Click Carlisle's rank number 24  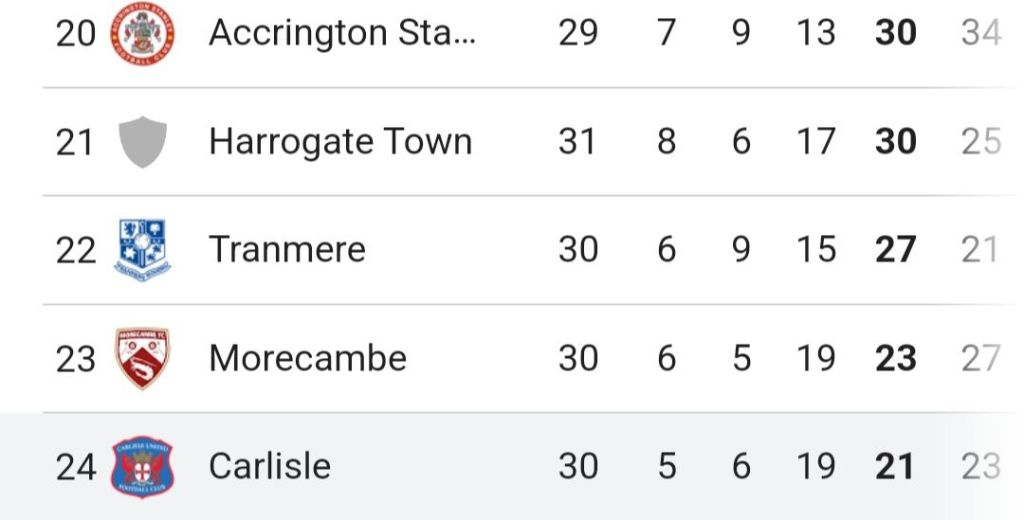point(75,466)
